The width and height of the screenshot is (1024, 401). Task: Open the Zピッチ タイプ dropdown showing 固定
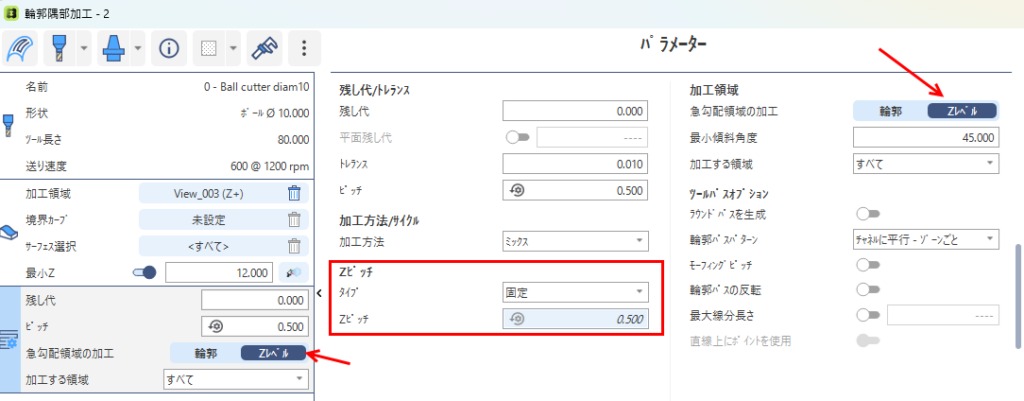click(x=576, y=292)
